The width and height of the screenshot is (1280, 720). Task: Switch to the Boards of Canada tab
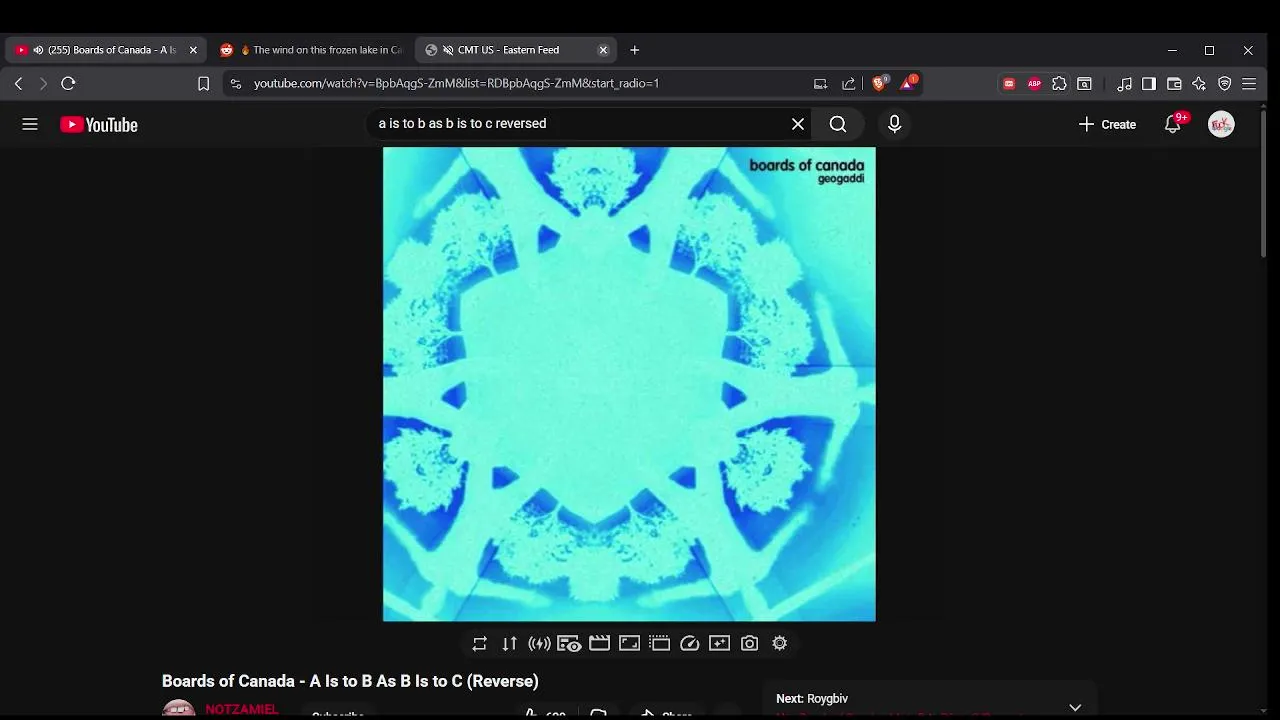point(106,50)
